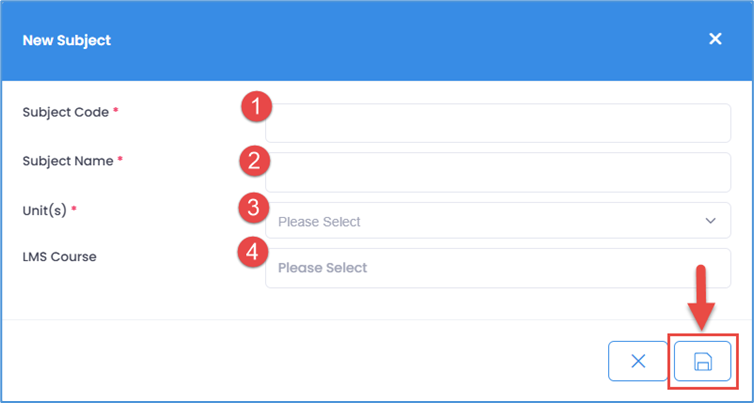754x403 pixels.
Task: Select the red badge numbered 3
Action: pyautogui.click(x=257, y=207)
